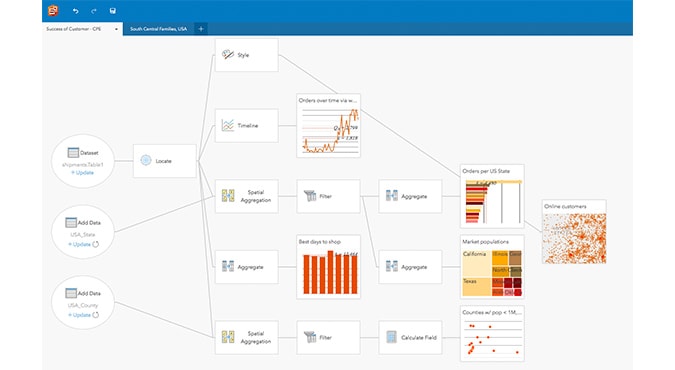The width and height of the screenshot is (675, 370).
Task: Click refresh icon next to USA_County Update
Action: (x=96, y=315)
